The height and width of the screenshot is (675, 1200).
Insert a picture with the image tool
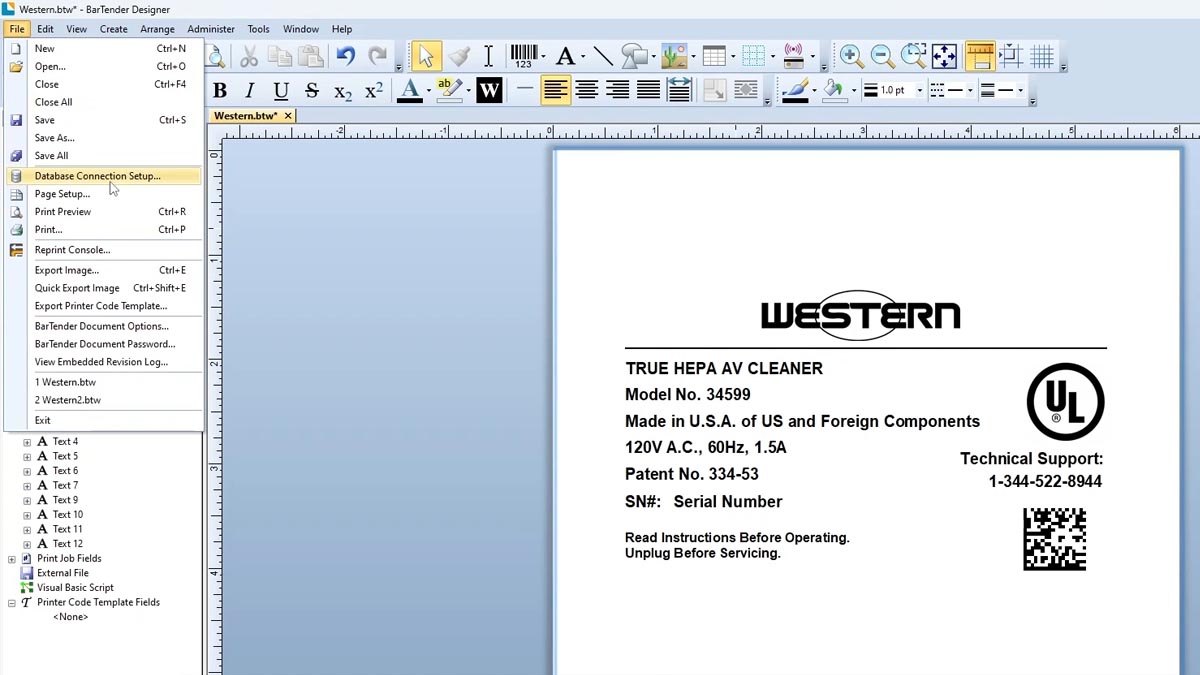(x=675, y=56)
